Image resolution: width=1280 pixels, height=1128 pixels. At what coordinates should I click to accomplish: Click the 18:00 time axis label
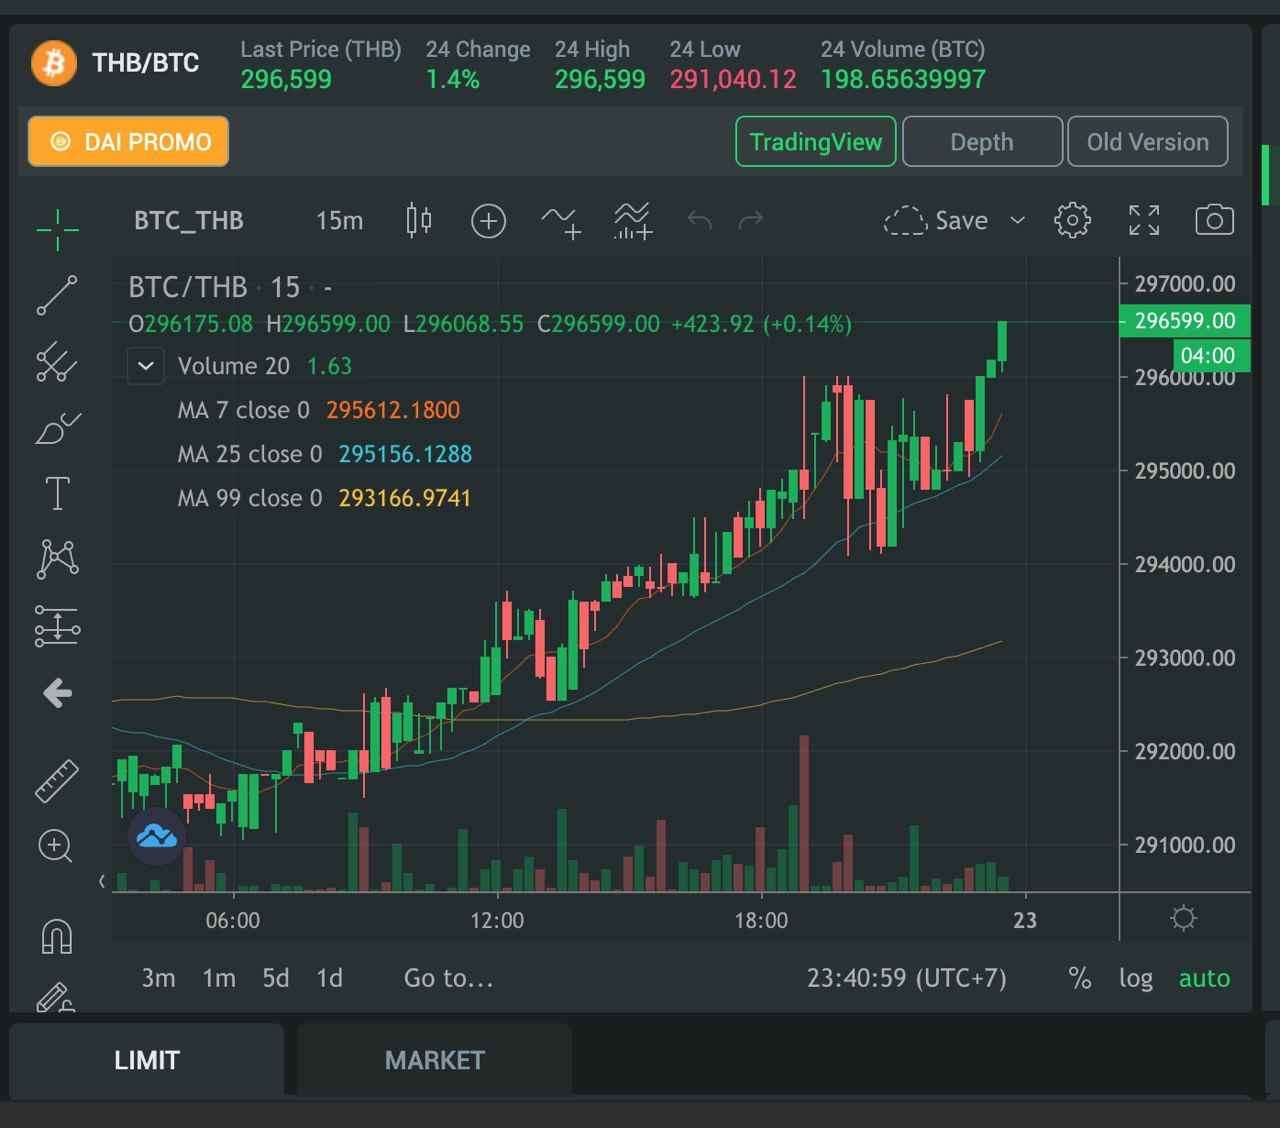pos(761,920)
